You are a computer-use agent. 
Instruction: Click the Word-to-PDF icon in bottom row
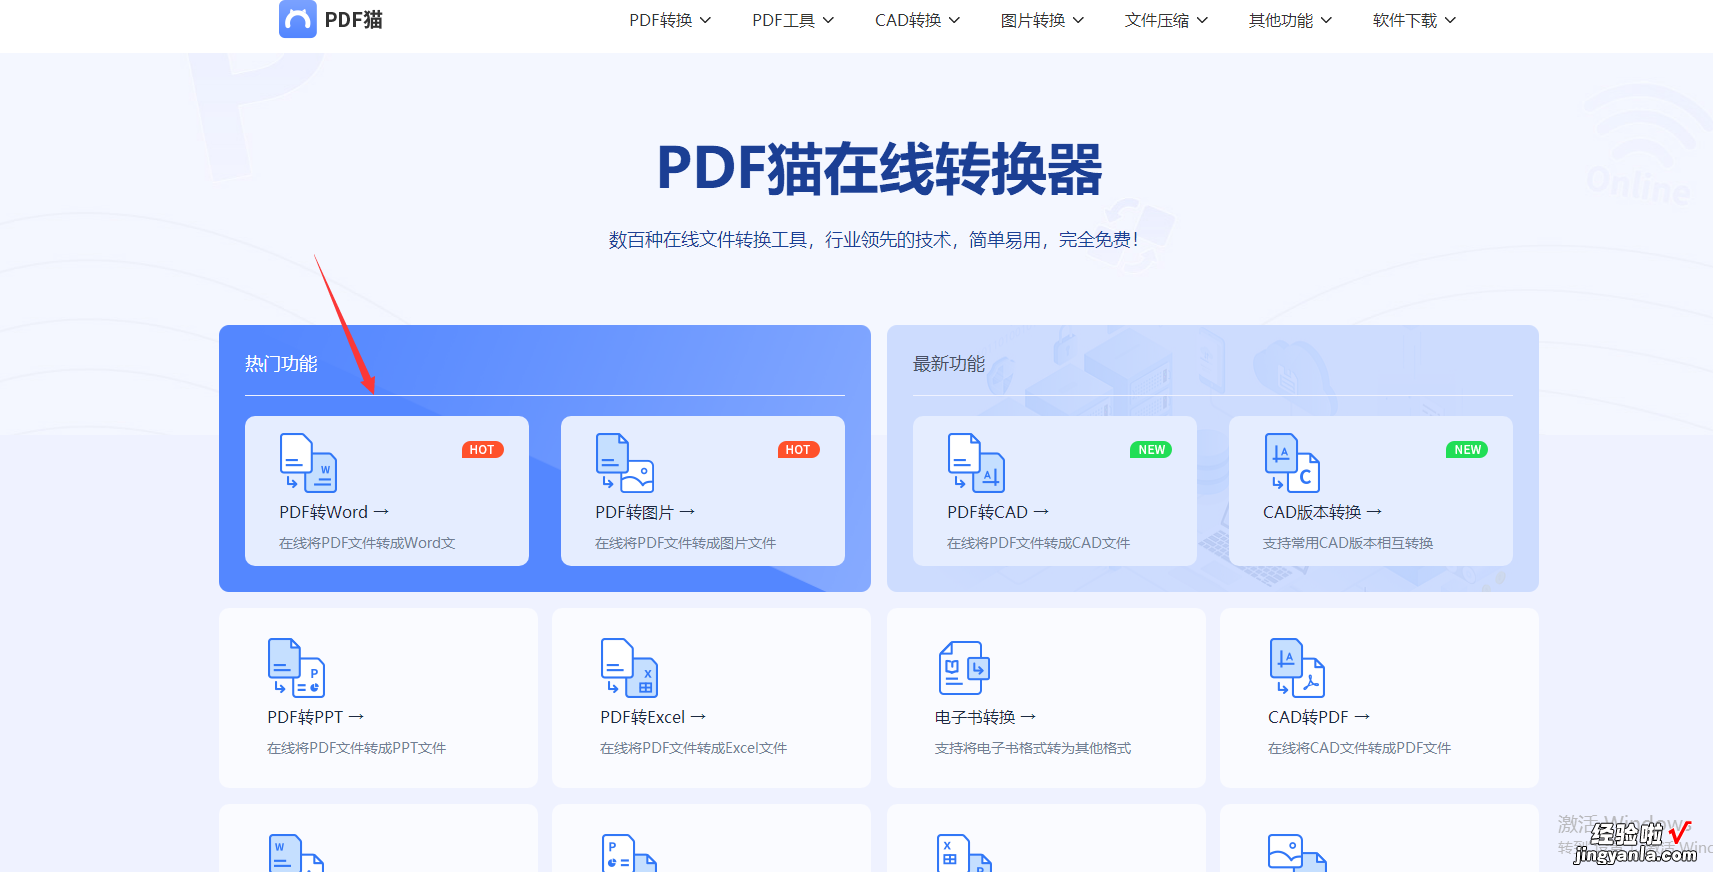point(297,853)
